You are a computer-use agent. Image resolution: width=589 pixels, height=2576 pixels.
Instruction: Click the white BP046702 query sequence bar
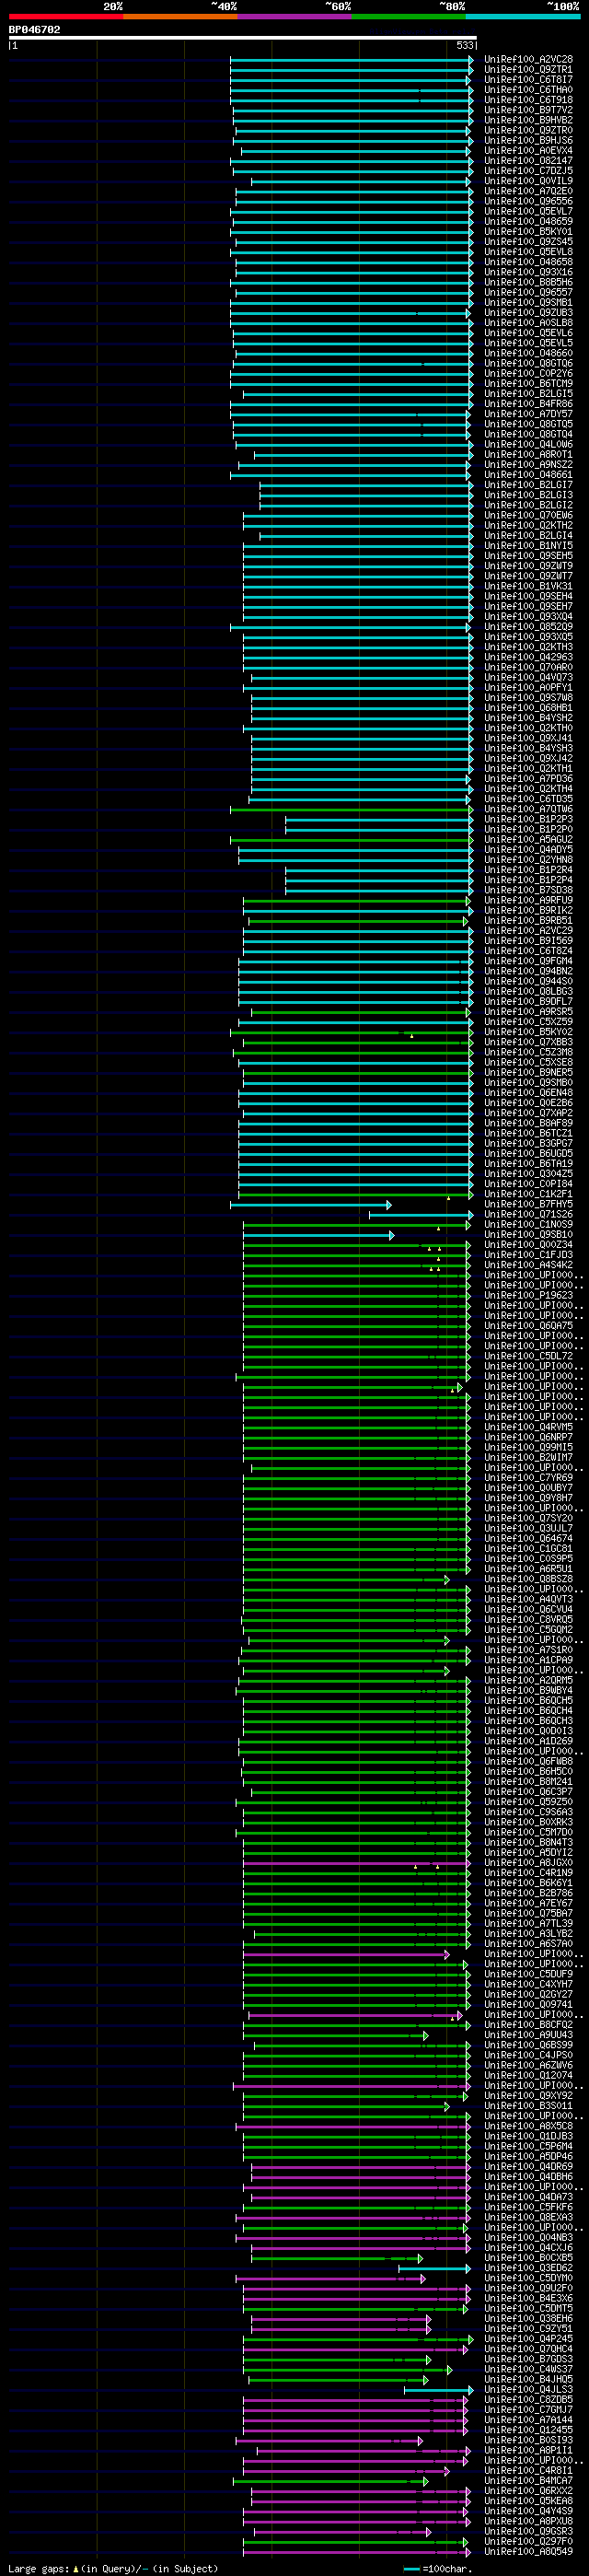(243, 38)
